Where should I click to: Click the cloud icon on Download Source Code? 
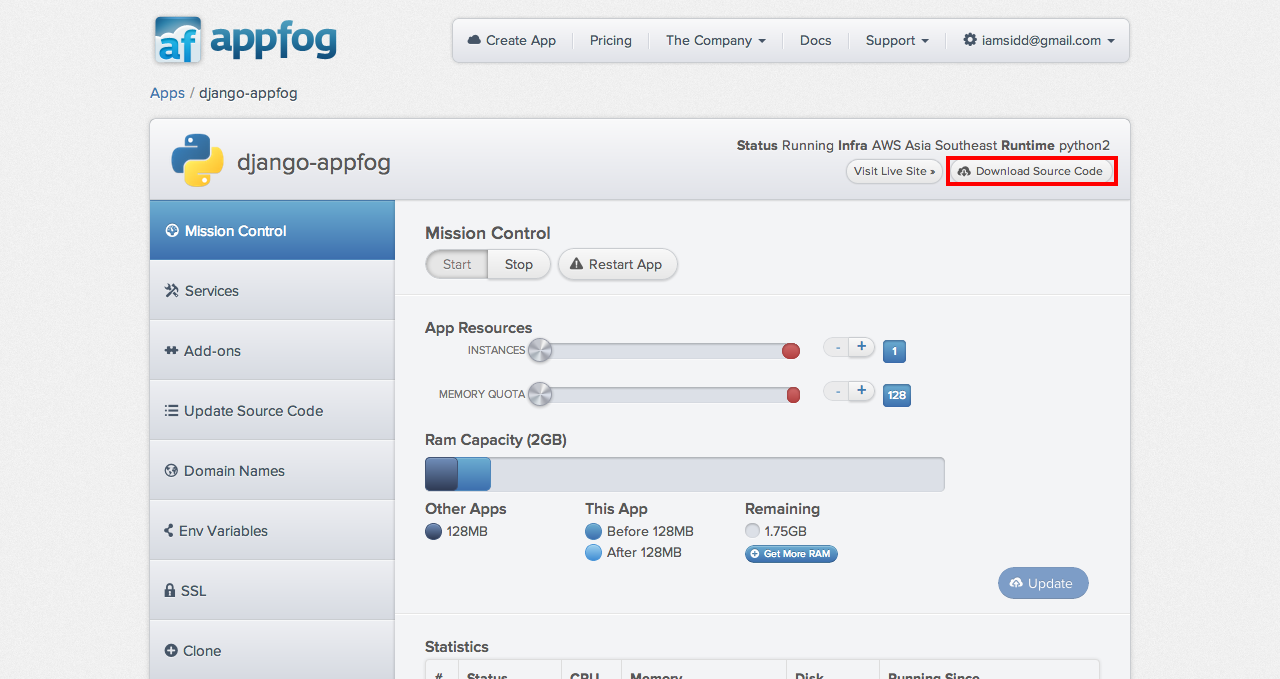click(964, 171)
